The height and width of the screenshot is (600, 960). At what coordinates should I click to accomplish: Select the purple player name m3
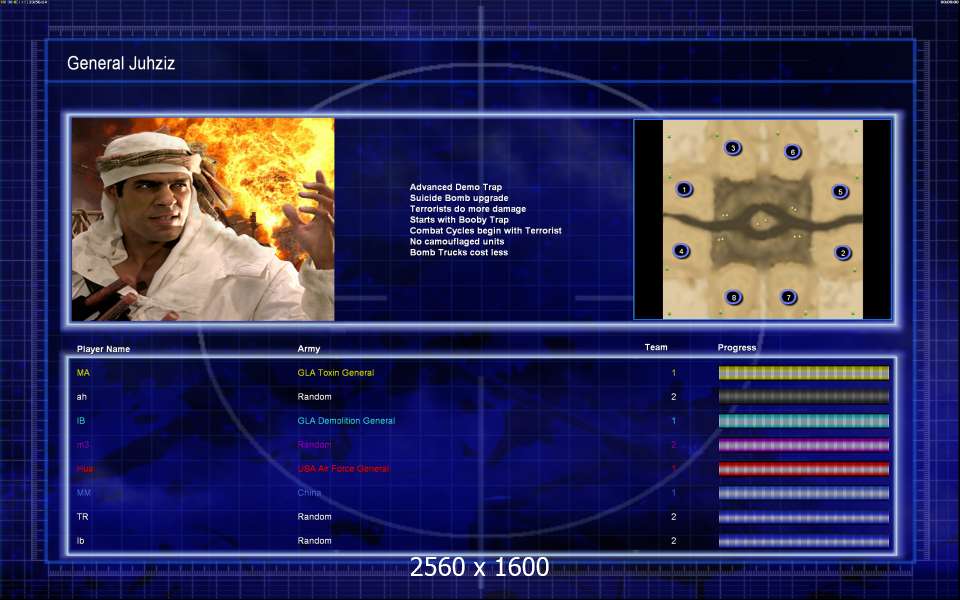[x=83, y=444]
